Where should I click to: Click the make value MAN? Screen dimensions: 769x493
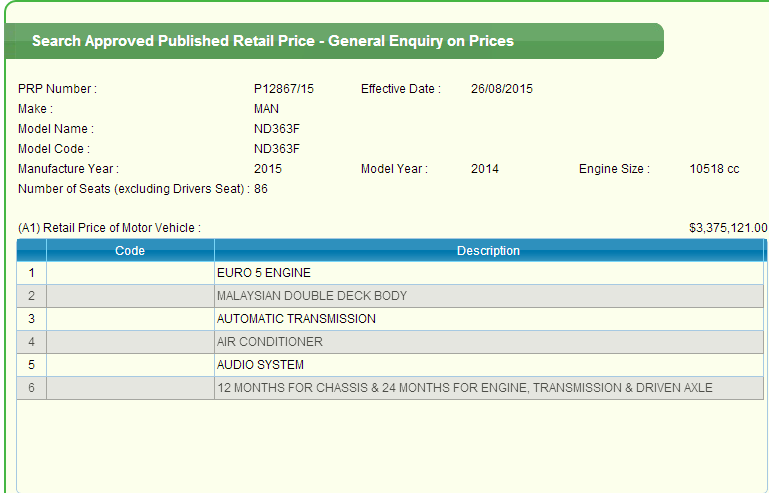(x=266, y=109)
